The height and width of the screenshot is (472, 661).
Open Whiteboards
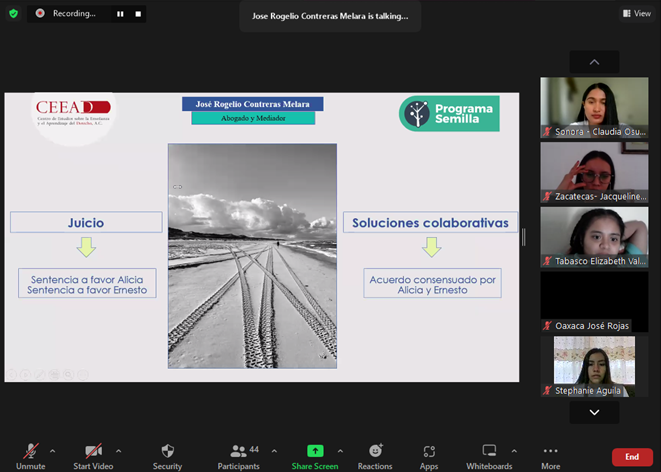click(489, 457)
